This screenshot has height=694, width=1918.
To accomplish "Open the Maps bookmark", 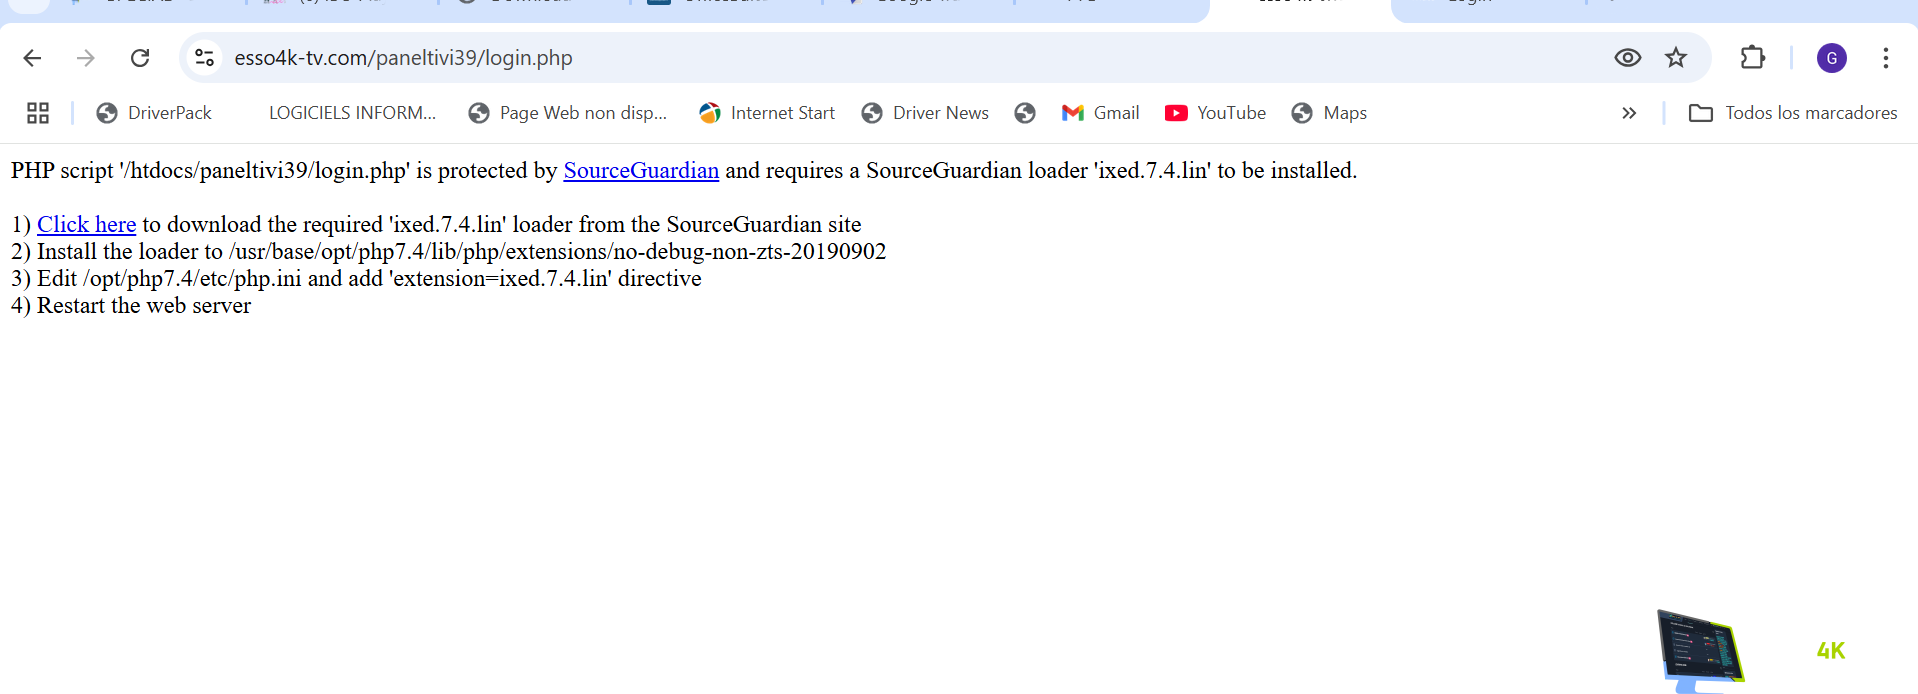I will coord(1329,113).
